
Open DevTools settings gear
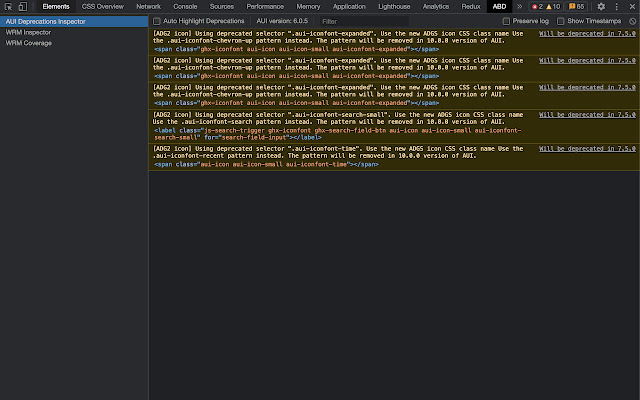601,7
